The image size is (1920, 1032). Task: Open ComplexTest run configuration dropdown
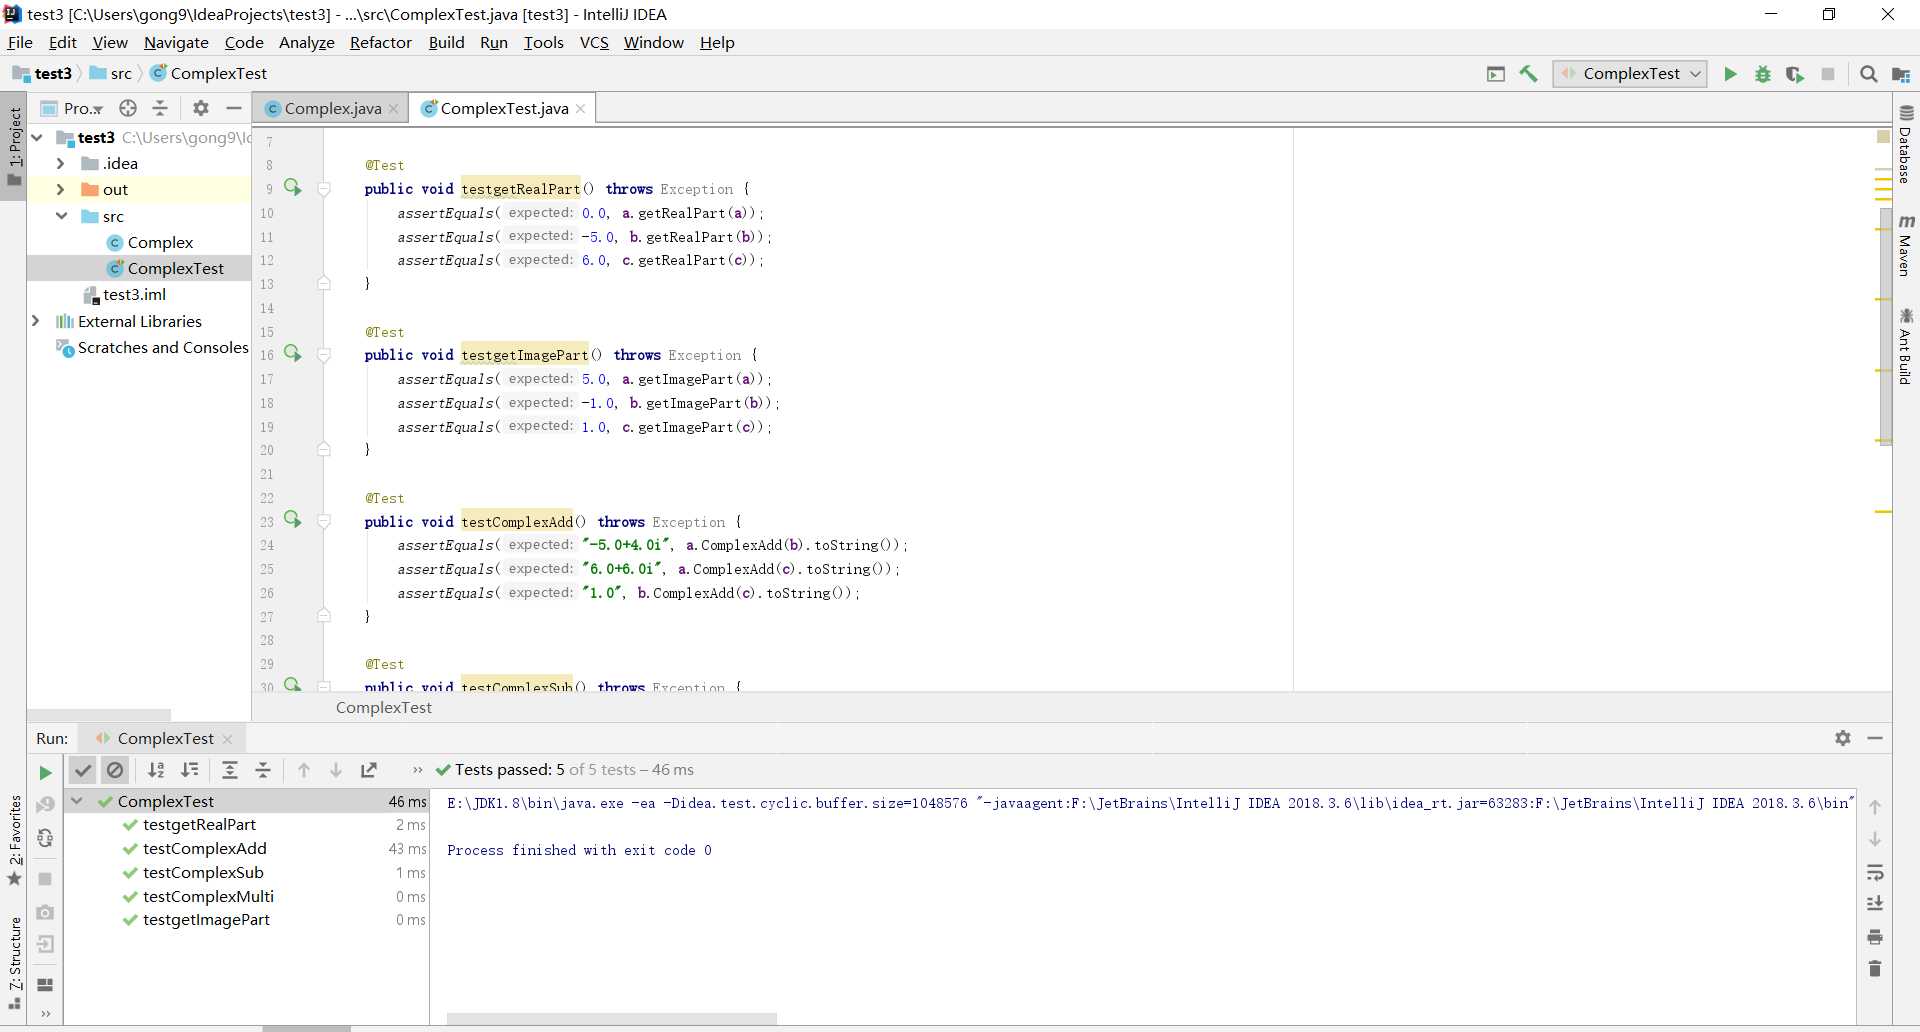pyautogui.click(x=1629, y=74)
